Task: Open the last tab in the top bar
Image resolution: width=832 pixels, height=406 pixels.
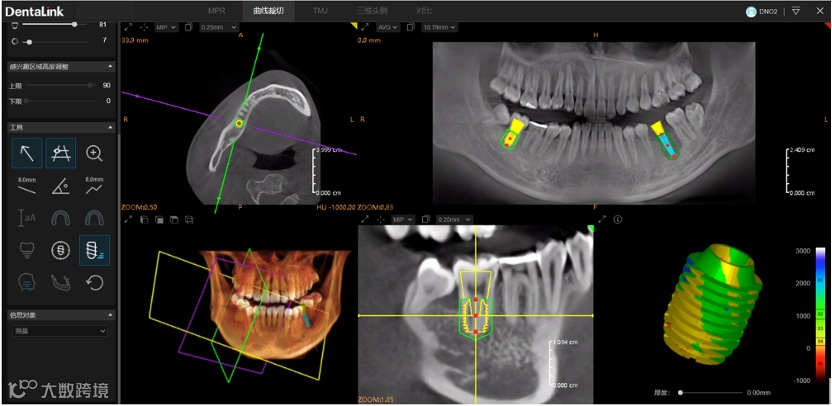Action: click(422, 11)
